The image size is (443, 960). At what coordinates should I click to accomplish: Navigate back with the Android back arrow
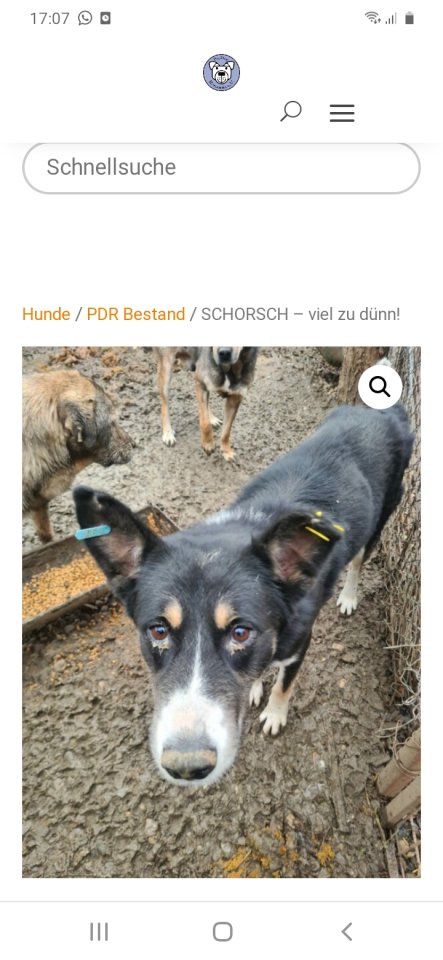(x=347, y=932)
